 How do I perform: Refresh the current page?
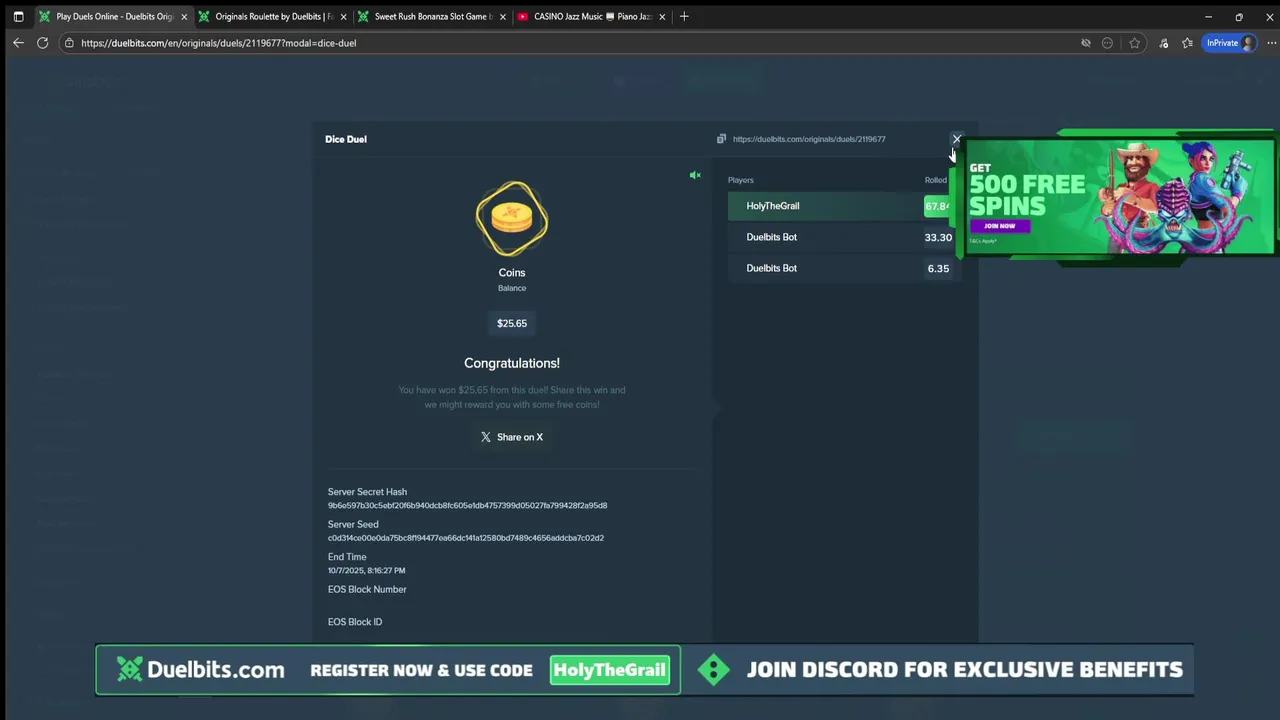click(x=43, y=43)
